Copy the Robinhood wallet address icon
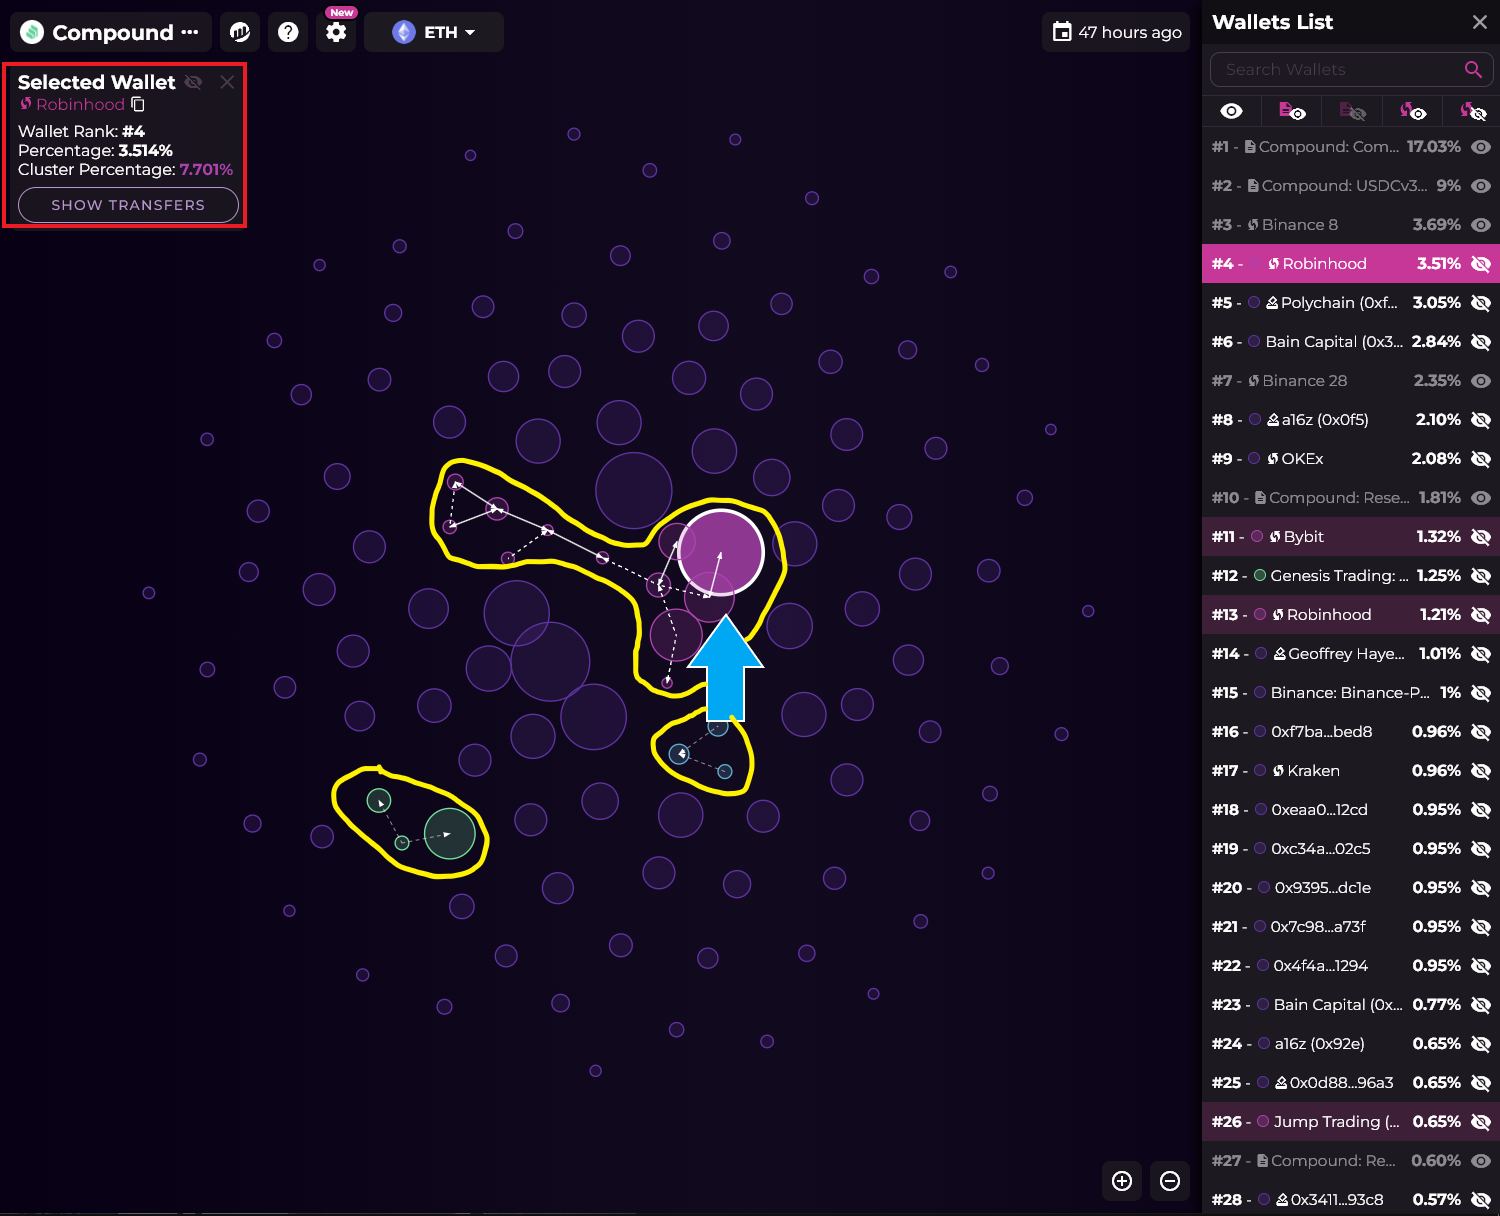 [x=138, y=104]
